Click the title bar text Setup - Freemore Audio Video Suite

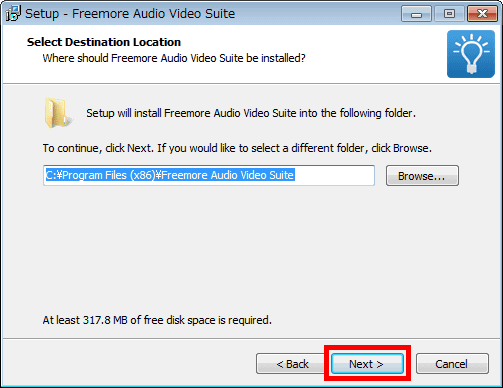130,14
